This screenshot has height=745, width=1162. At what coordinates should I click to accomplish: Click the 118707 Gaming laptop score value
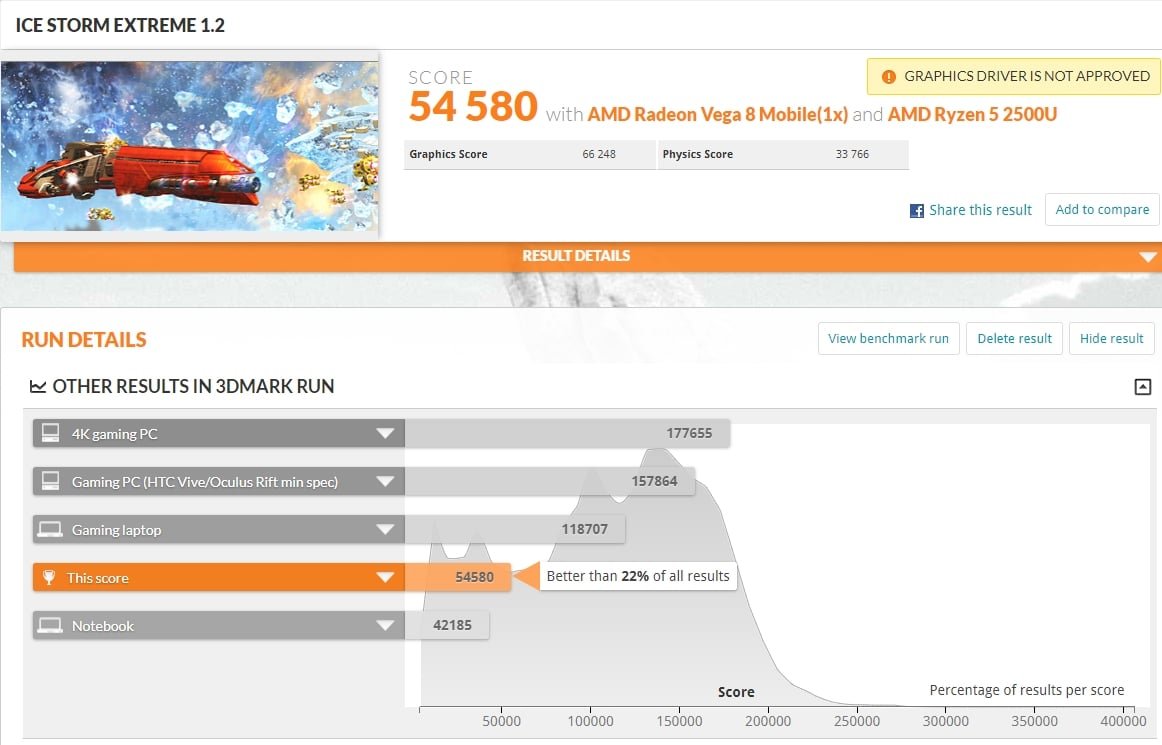pos(585,529)
